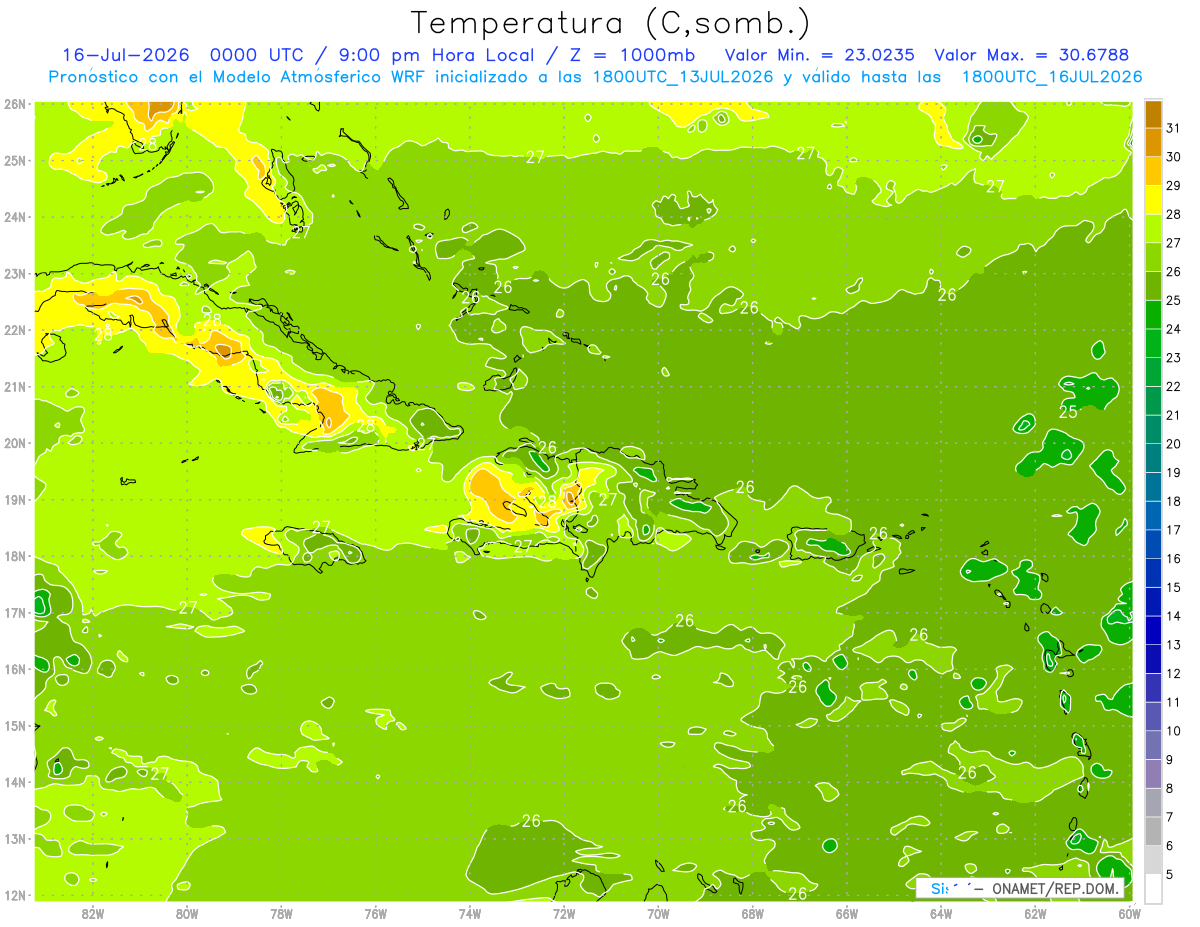Click the "66W" longitude axis label
This screenshot has height=927, width=1200.
click(x=847, y=913)
